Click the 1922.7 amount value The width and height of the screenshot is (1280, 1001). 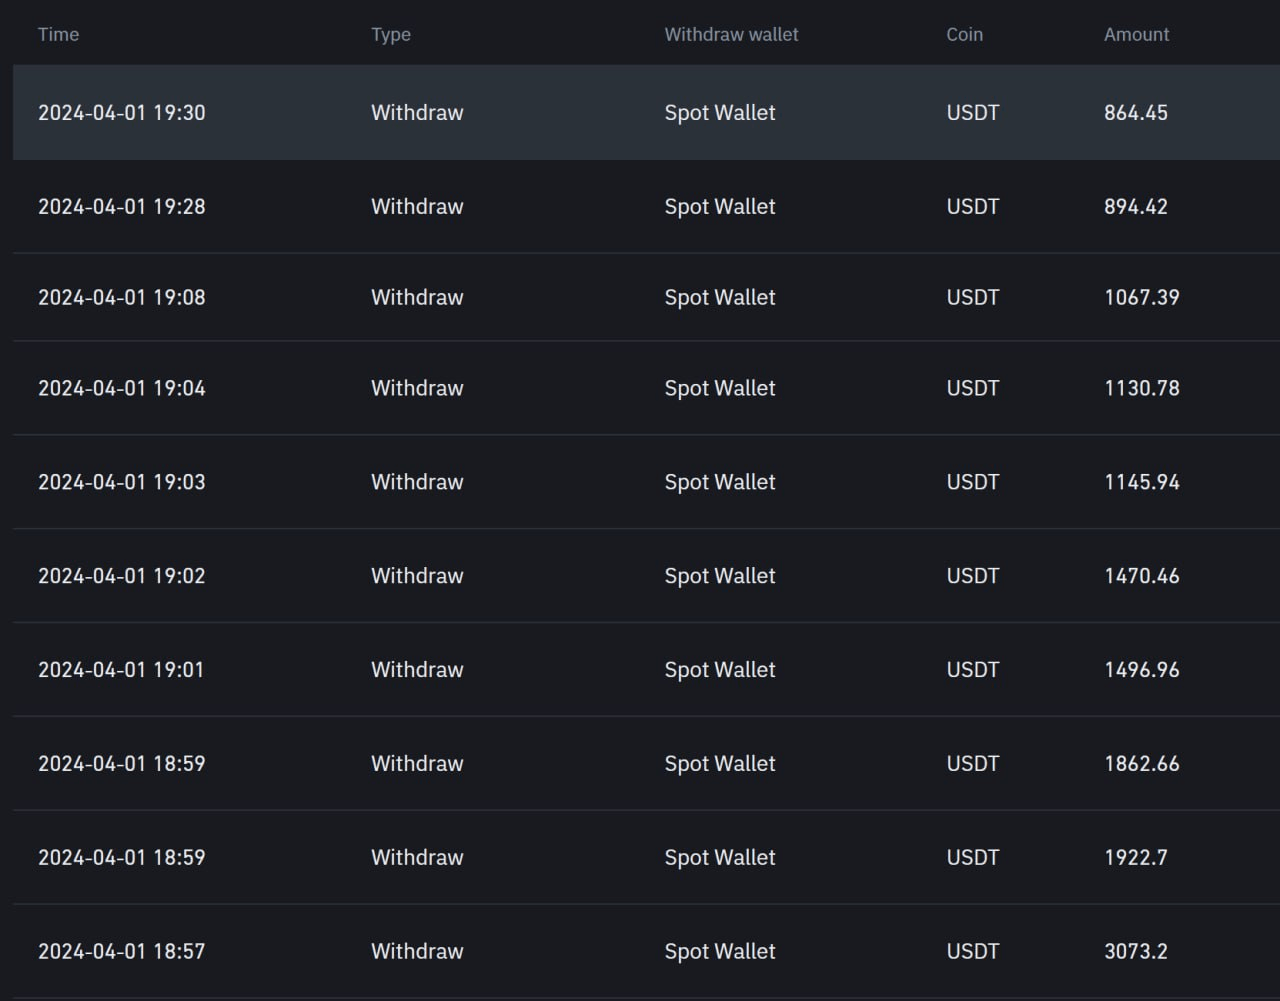(1135, 858)
